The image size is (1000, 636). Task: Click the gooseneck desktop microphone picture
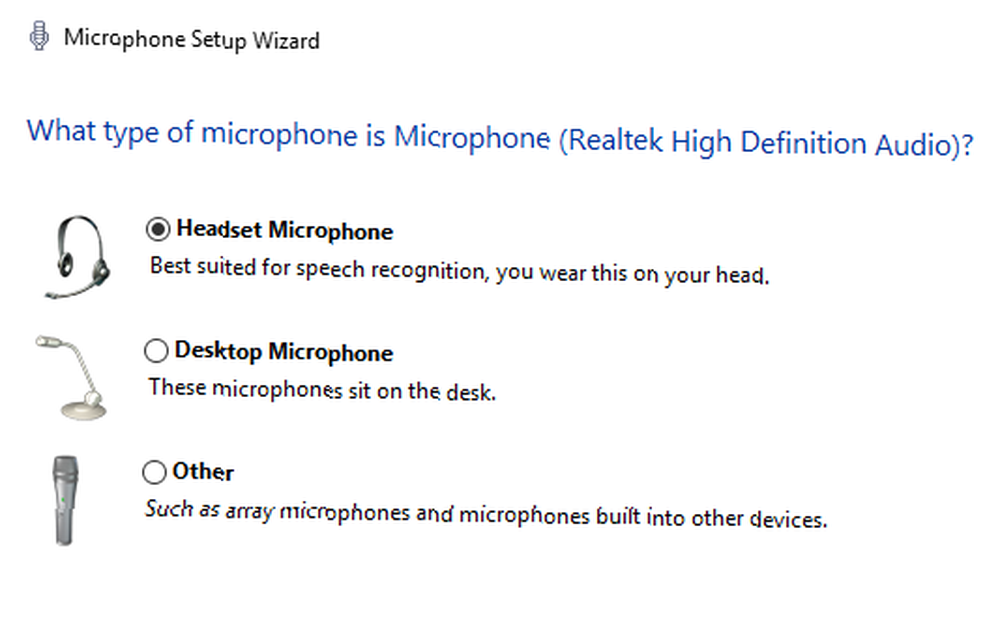(71, 377)
